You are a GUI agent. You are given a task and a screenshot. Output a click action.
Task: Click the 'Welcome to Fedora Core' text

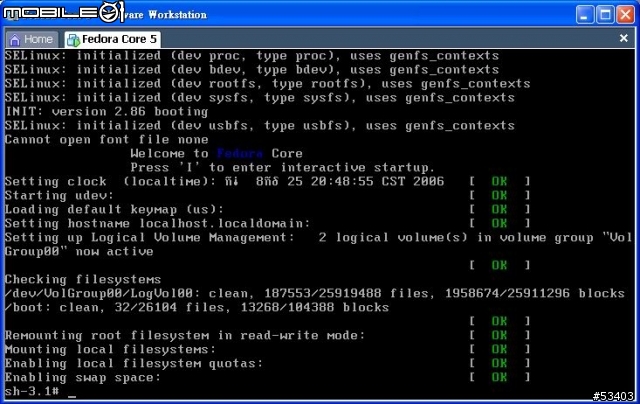[216, 153]
